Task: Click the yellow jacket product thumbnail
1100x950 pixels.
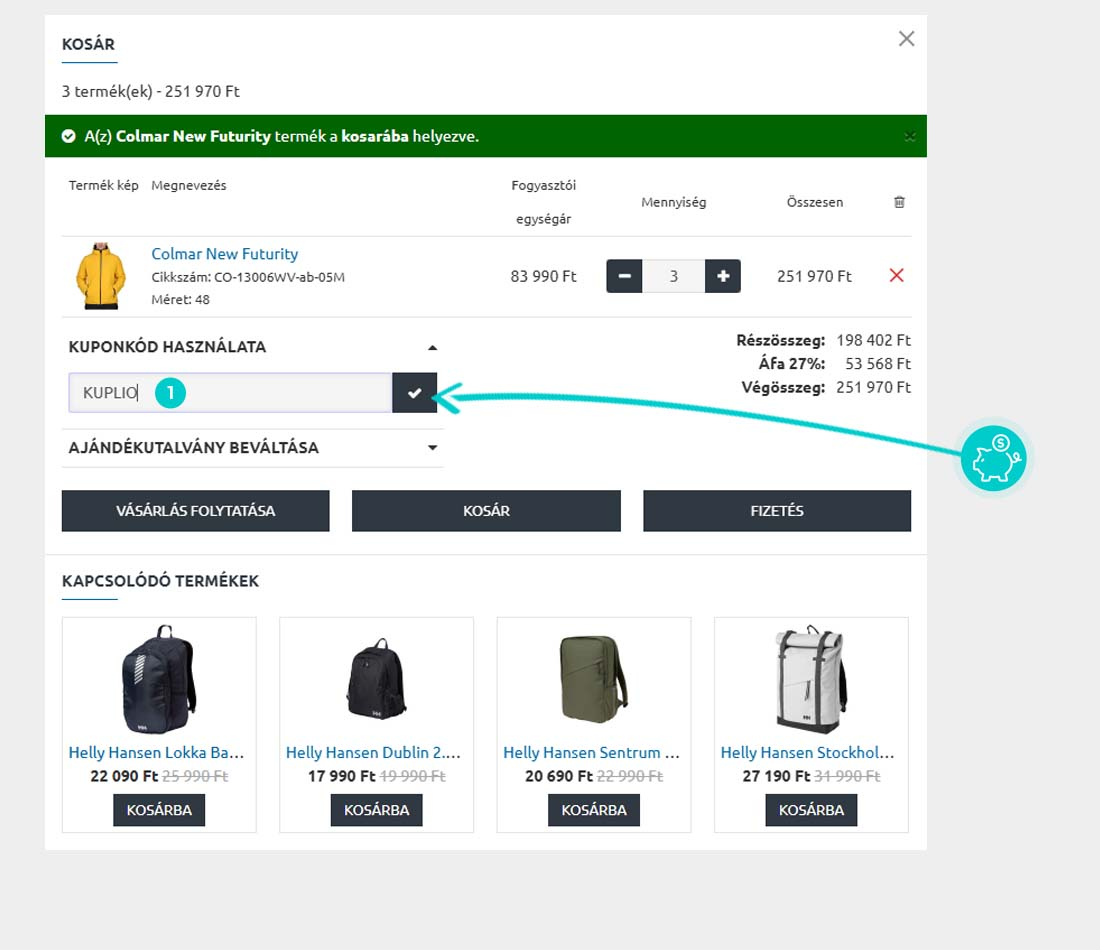Action: click(100, 277)
